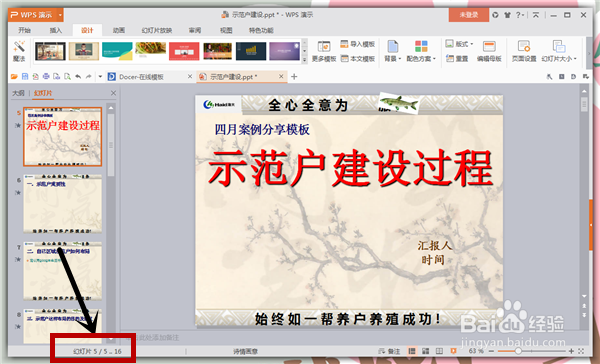Switch to 示范户建设.ppt document tab
Viewport: 600px width, 364px height.
click(233, 77)
